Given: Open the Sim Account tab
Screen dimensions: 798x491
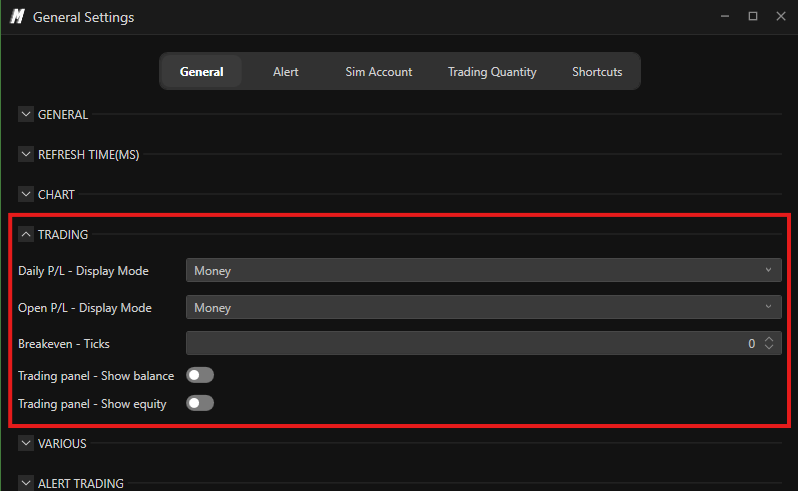Looking at the screenshot, I should point(379,72).
